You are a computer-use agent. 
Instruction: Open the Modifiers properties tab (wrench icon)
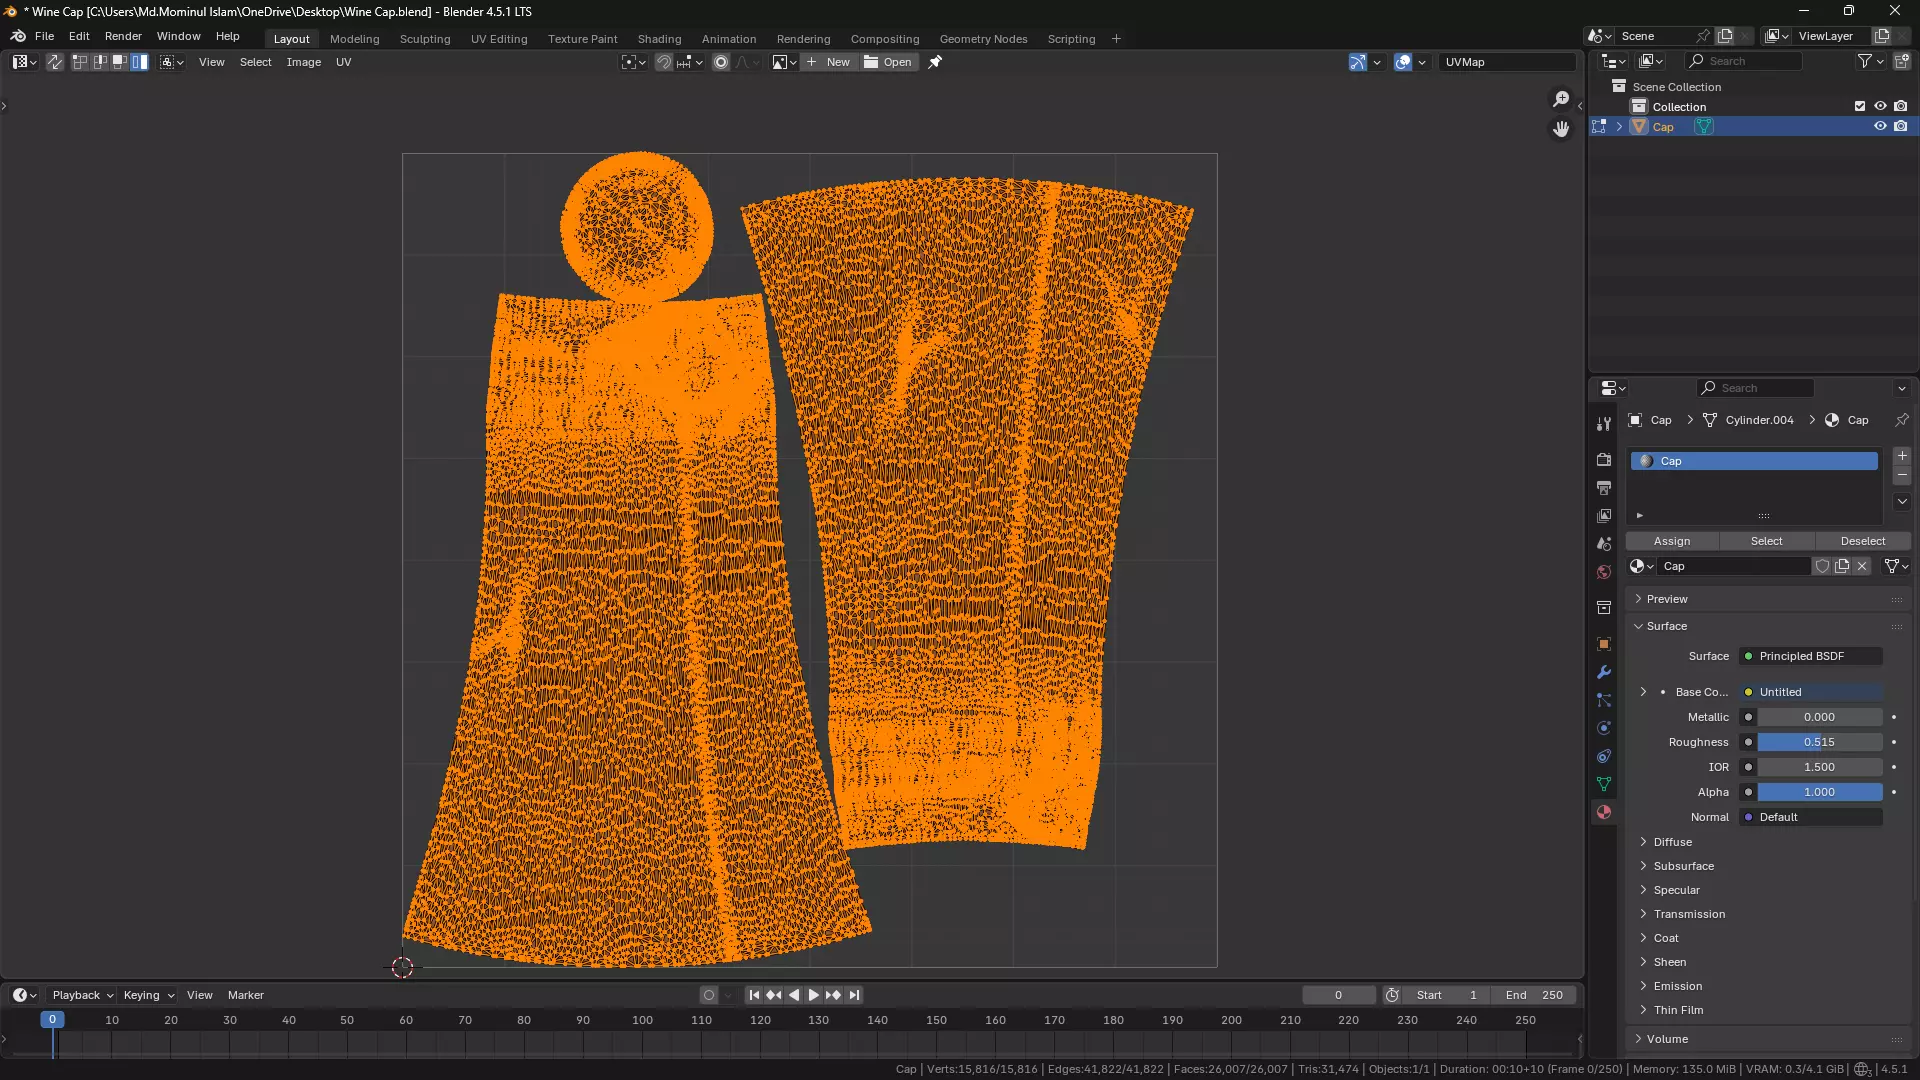point(1604,672)
